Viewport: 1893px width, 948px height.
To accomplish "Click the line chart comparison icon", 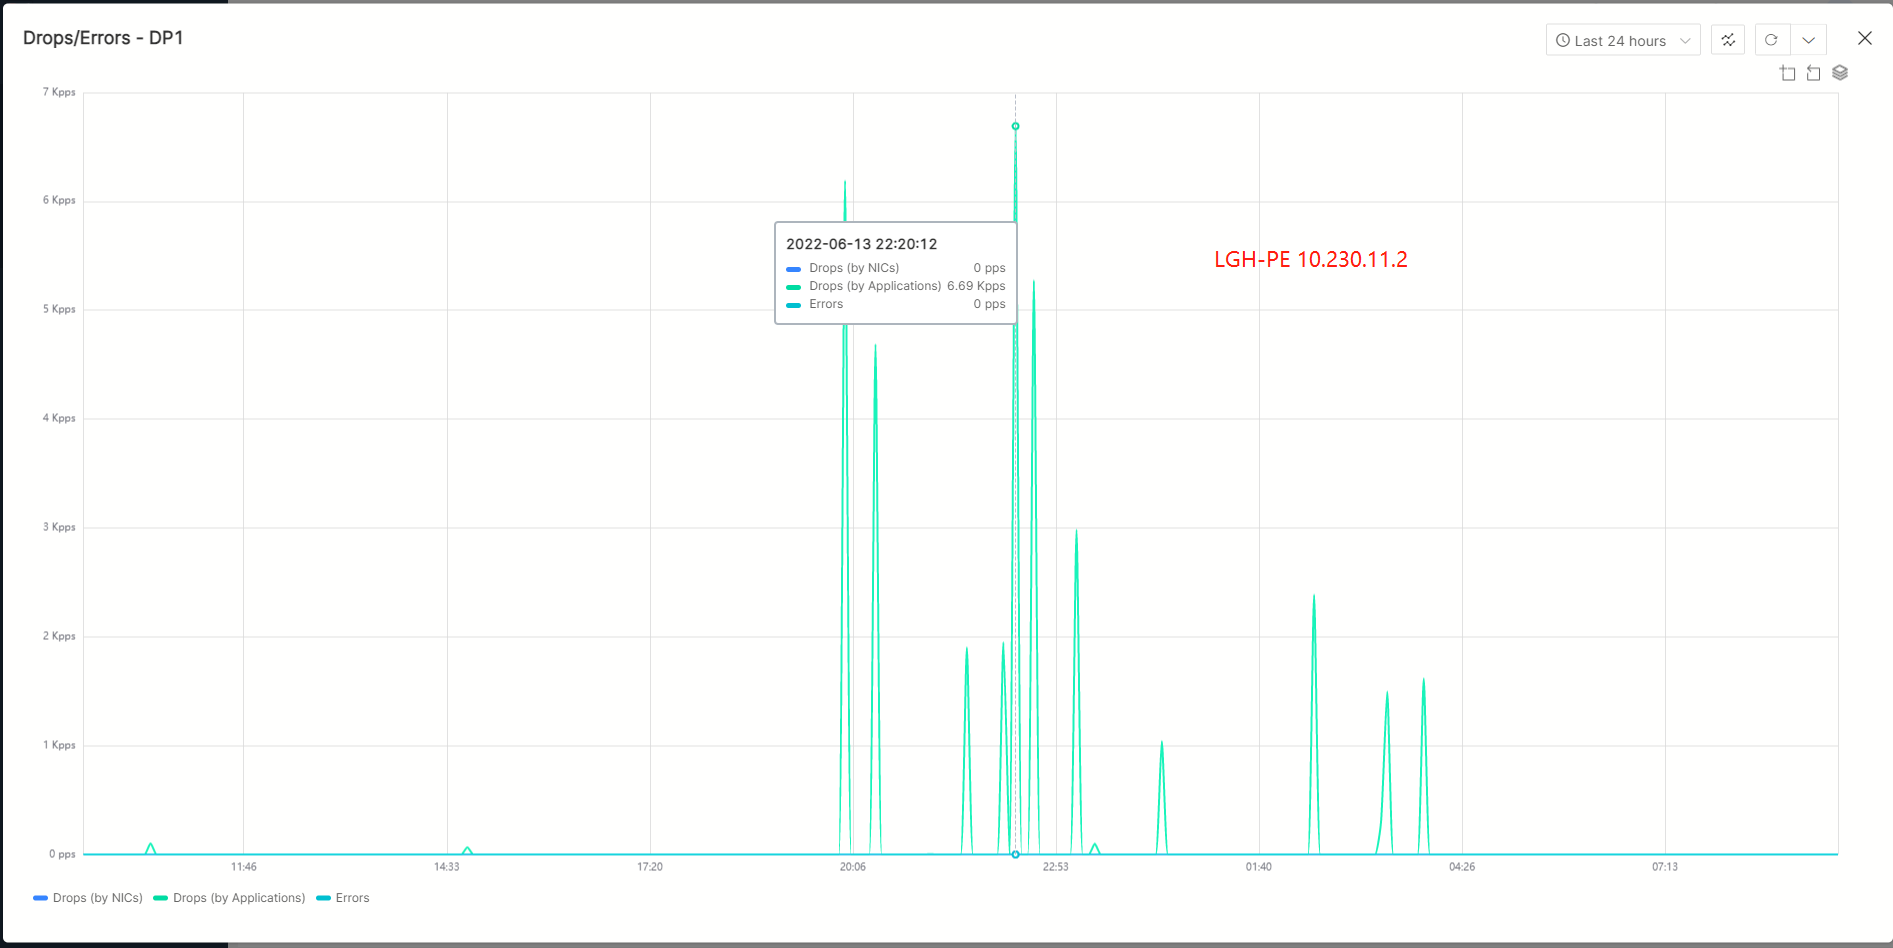I will (1728, 40).
